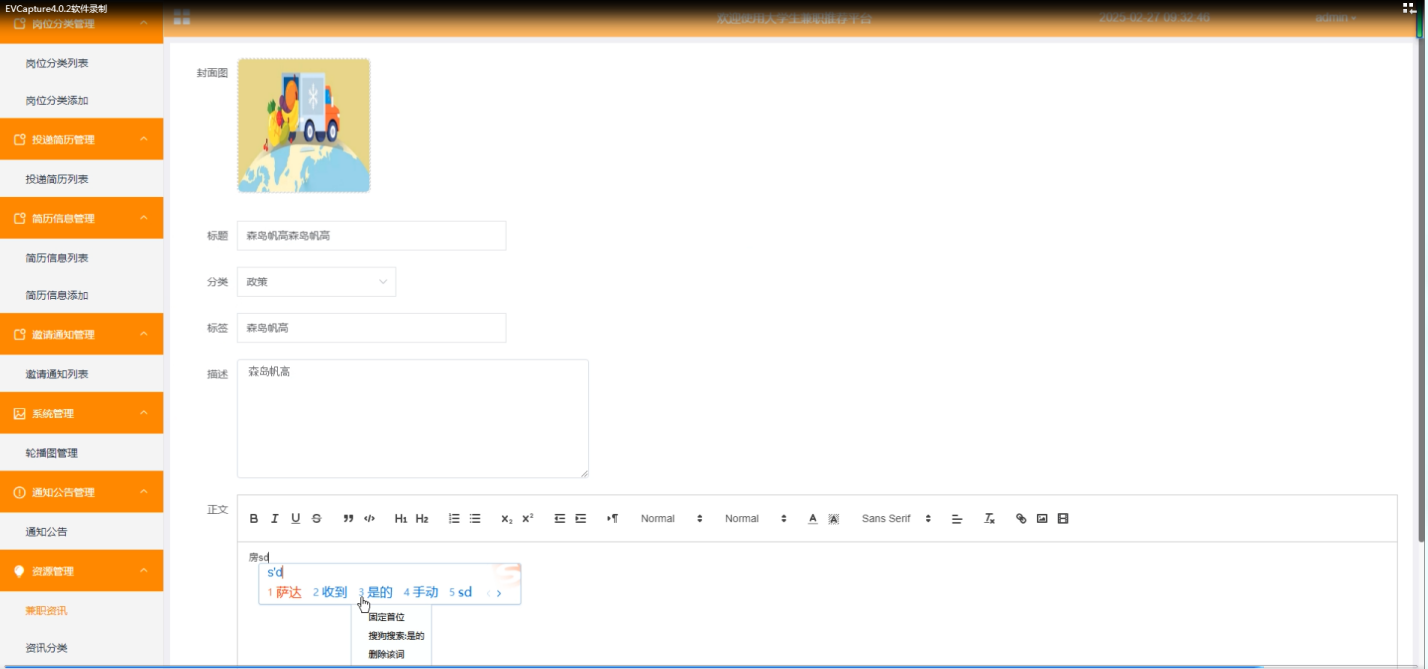
Task: Toggle italic formatting in the editor
Action: click(275, 519)
